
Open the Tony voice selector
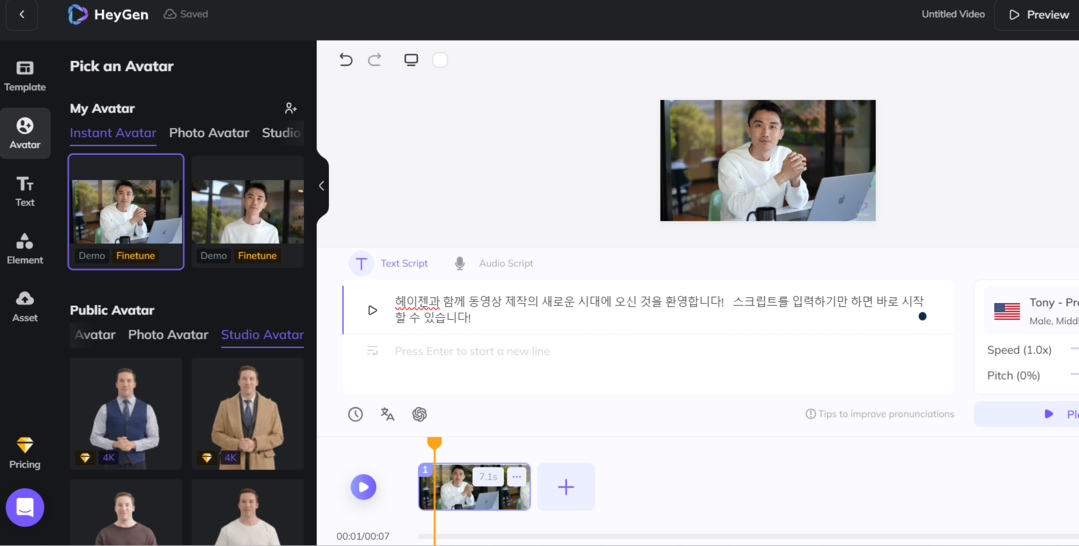(1032, 311)
